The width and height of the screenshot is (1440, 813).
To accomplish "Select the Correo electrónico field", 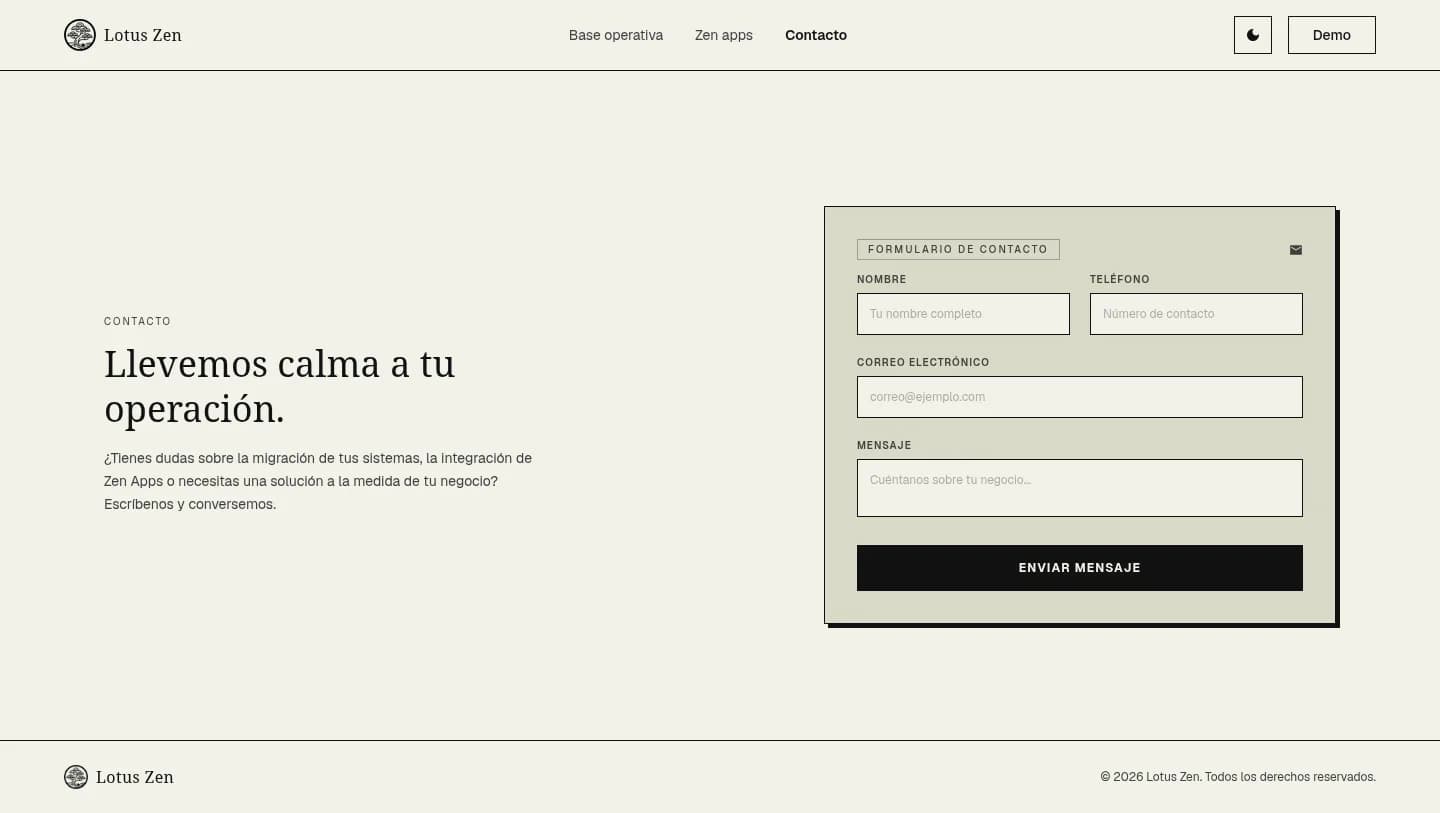I will coord(1080,397).
